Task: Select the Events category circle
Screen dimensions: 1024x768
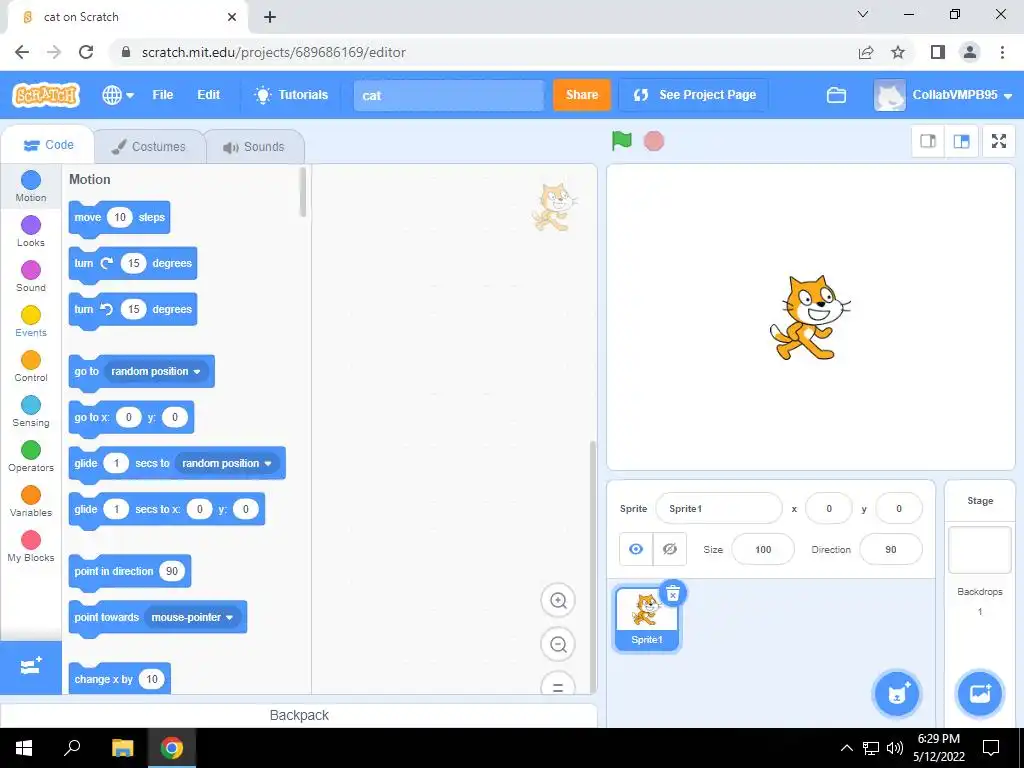Action: (31, 315)
